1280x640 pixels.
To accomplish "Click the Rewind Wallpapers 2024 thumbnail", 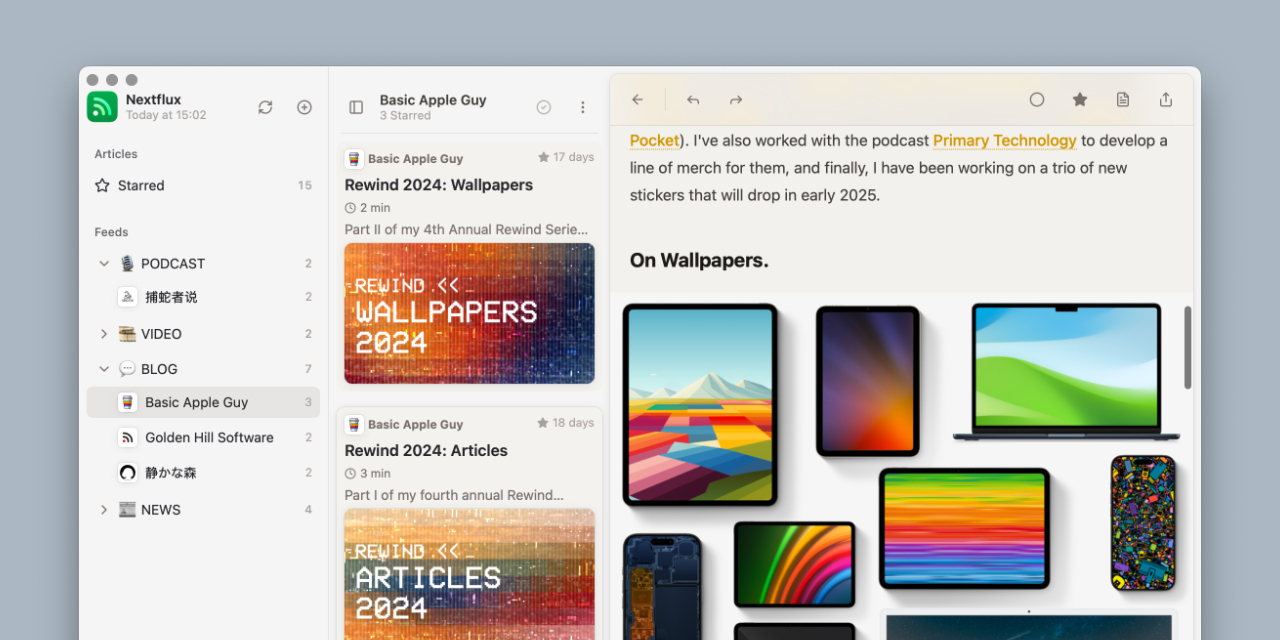I will coord(470,313).
